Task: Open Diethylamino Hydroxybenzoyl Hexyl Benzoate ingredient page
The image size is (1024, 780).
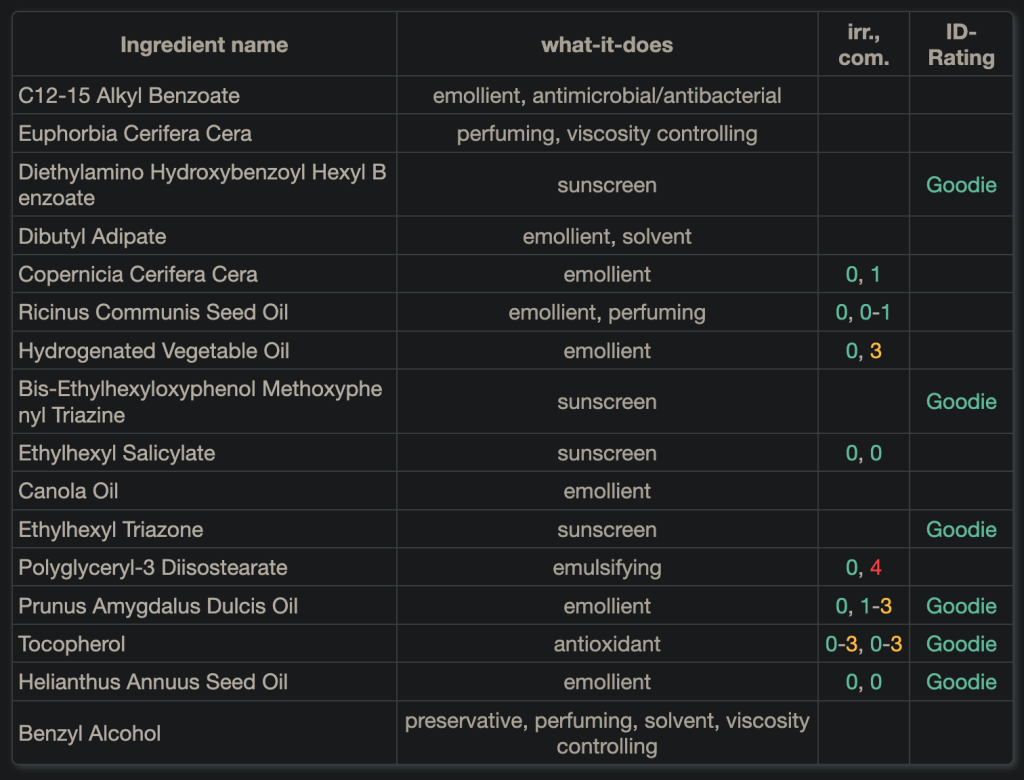Action: tap(202, 173)
